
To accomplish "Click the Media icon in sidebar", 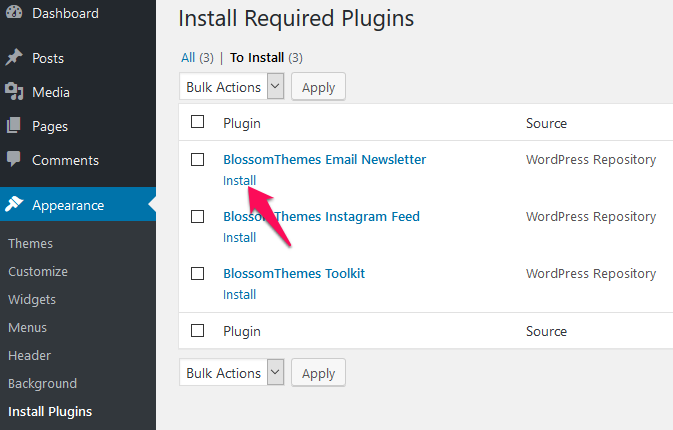I will click(14, 91).
